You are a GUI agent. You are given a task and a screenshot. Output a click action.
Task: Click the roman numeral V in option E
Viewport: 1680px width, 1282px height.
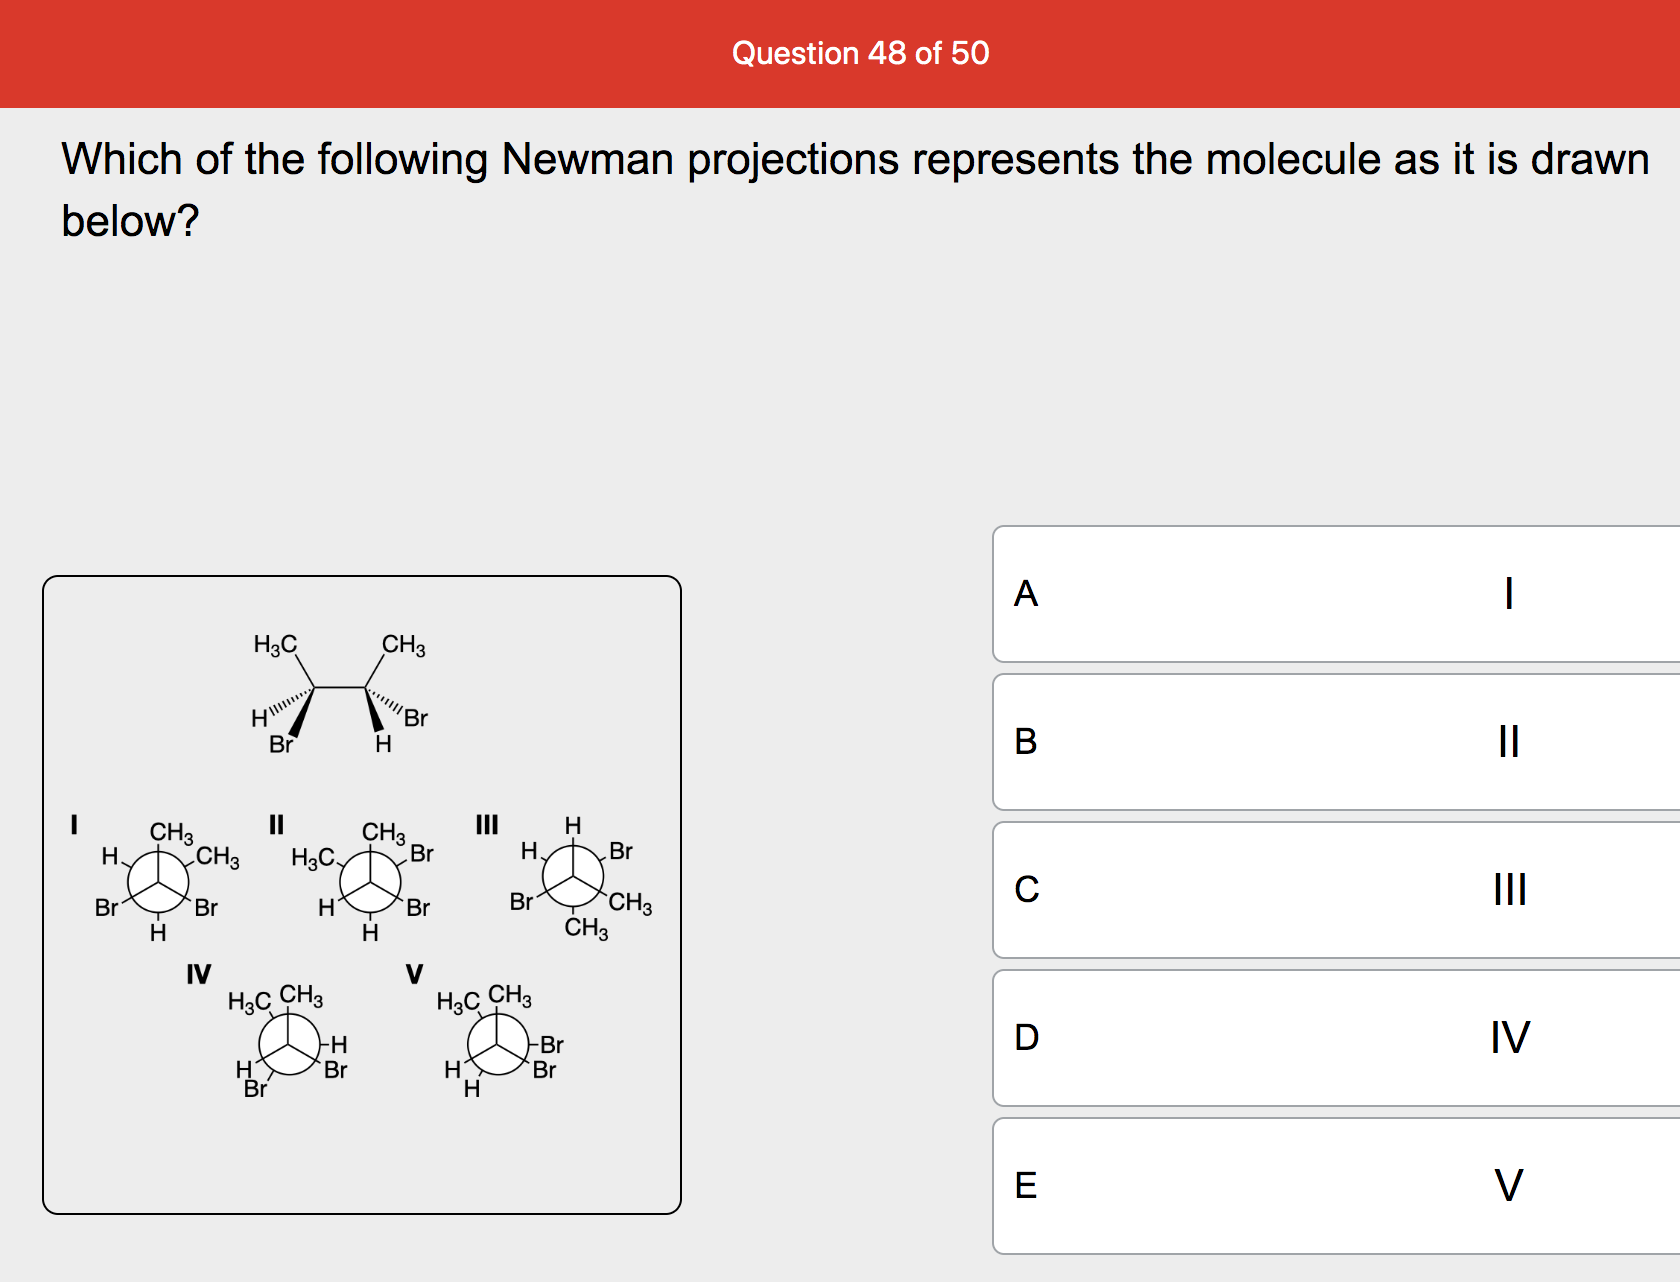pyautogui.click(x=1508, y=1186)
